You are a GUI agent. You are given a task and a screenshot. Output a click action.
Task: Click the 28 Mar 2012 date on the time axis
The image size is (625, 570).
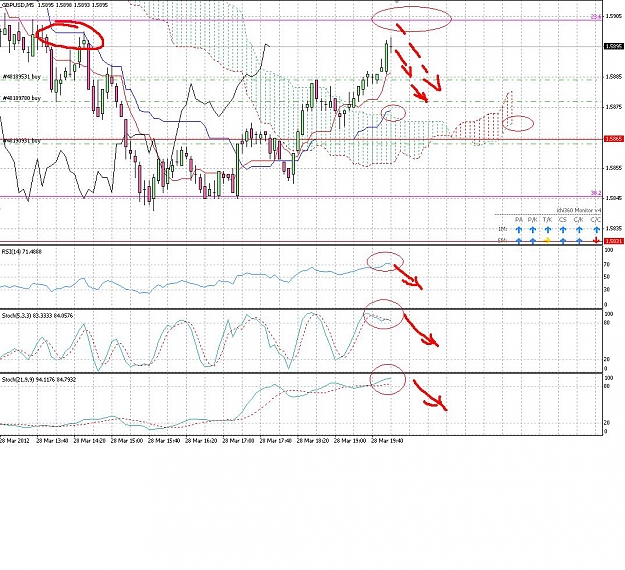15,440
